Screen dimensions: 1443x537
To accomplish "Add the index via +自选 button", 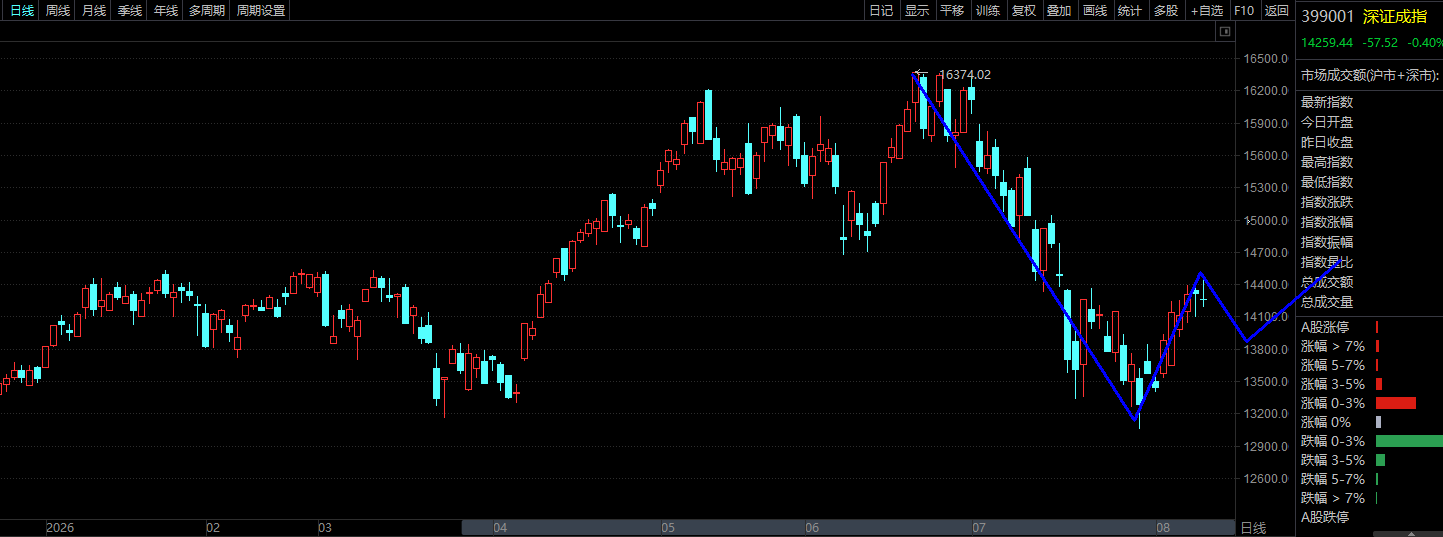I will (1207, 11).
